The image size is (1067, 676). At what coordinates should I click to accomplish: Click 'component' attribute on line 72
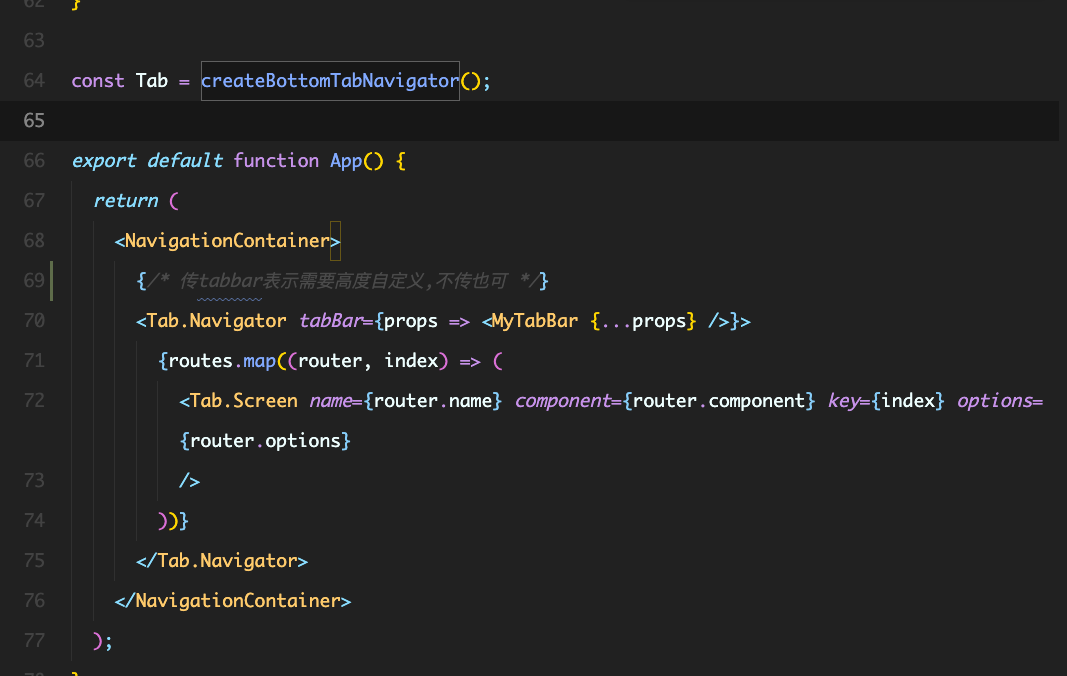pyautogui.click(x=563, y=401)
